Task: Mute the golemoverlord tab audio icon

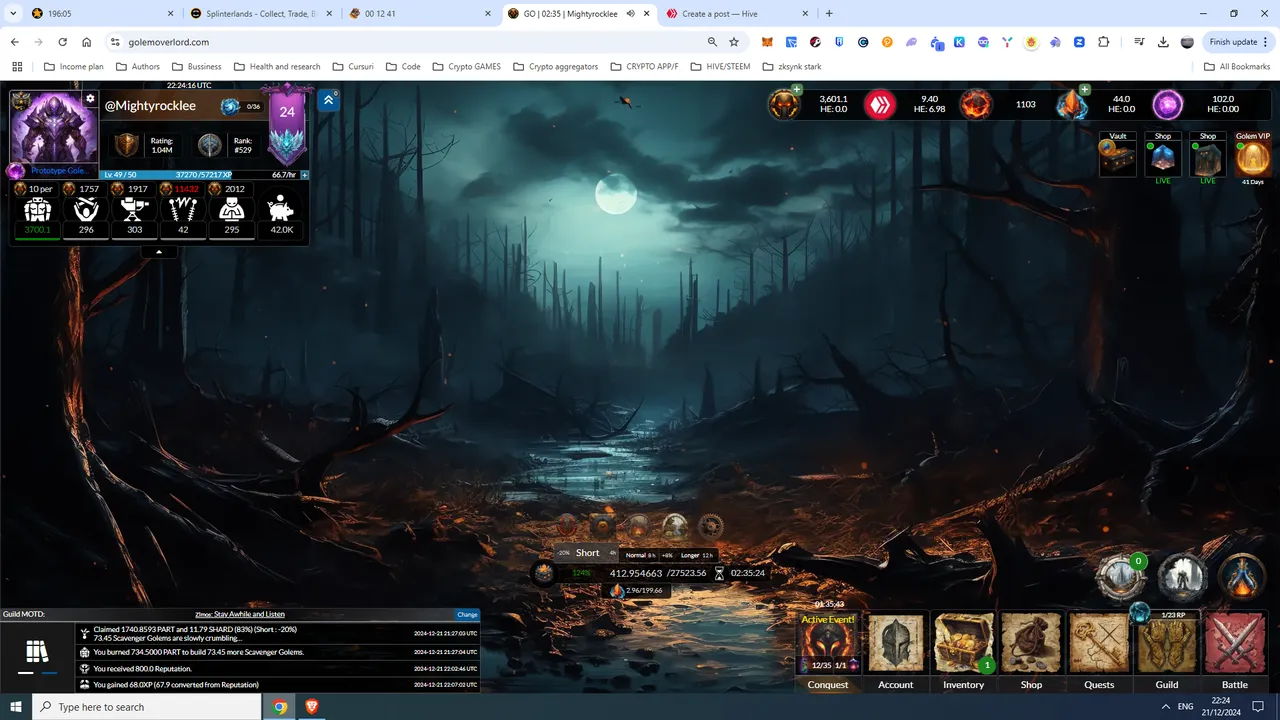Action: [x=631, y=14]
